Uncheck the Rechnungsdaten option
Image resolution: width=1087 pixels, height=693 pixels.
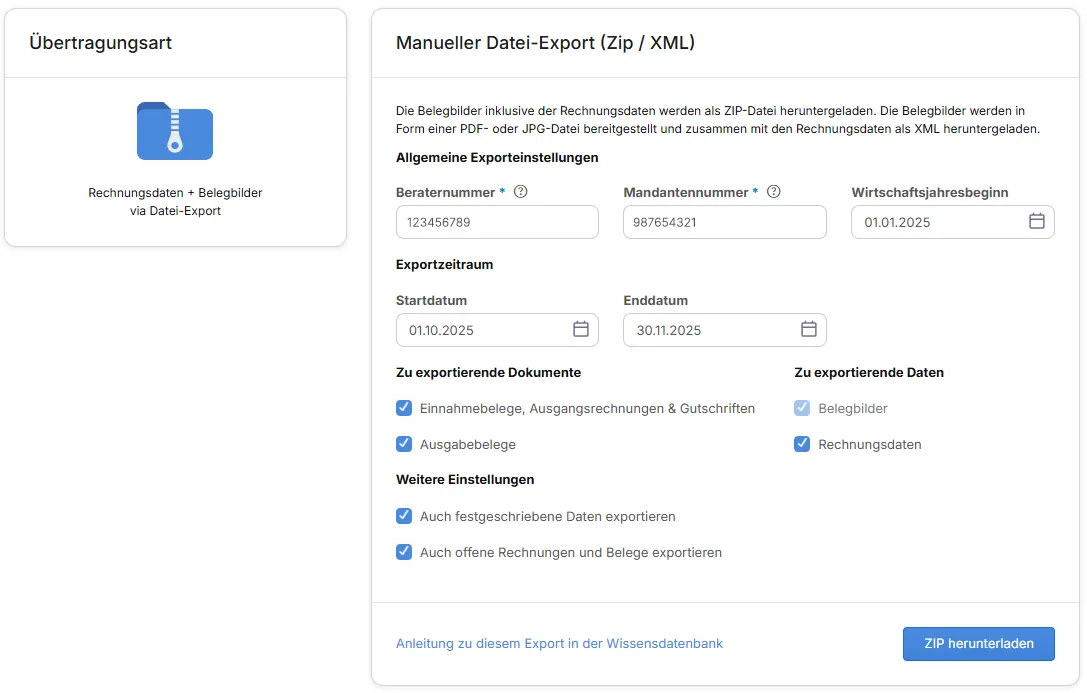(x=802, y=444)
